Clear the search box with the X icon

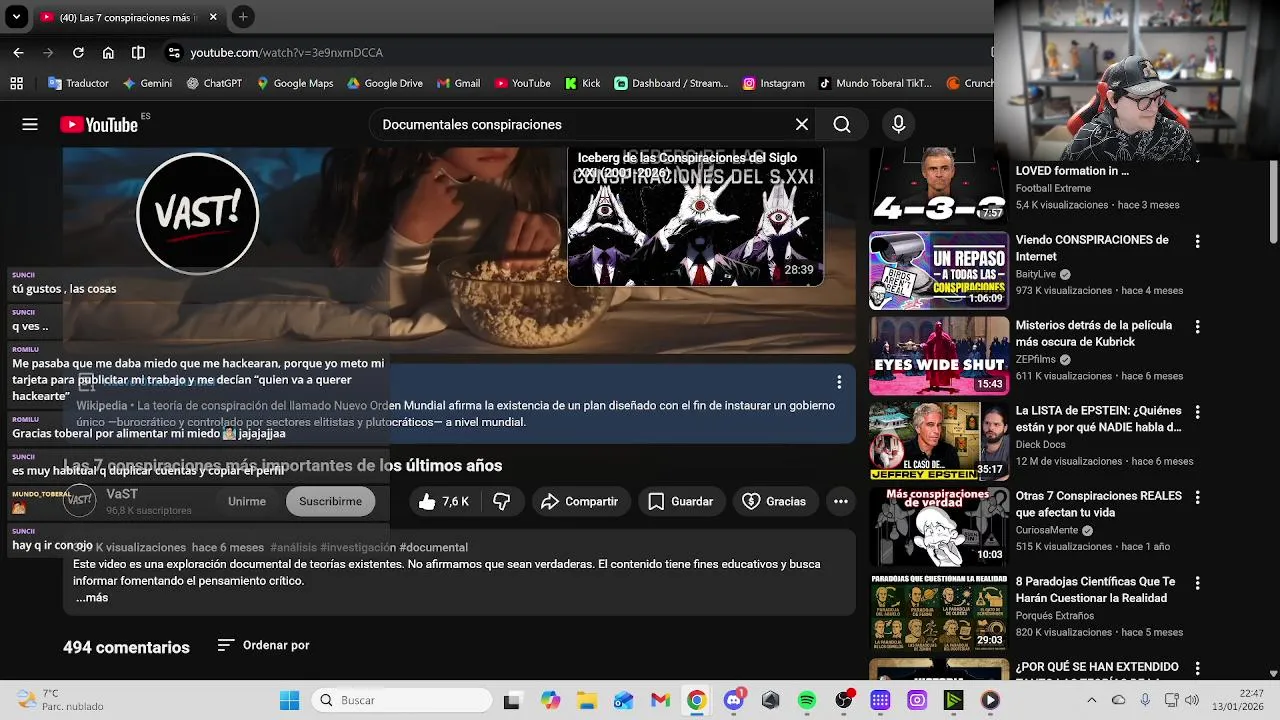tap(802, 124)
